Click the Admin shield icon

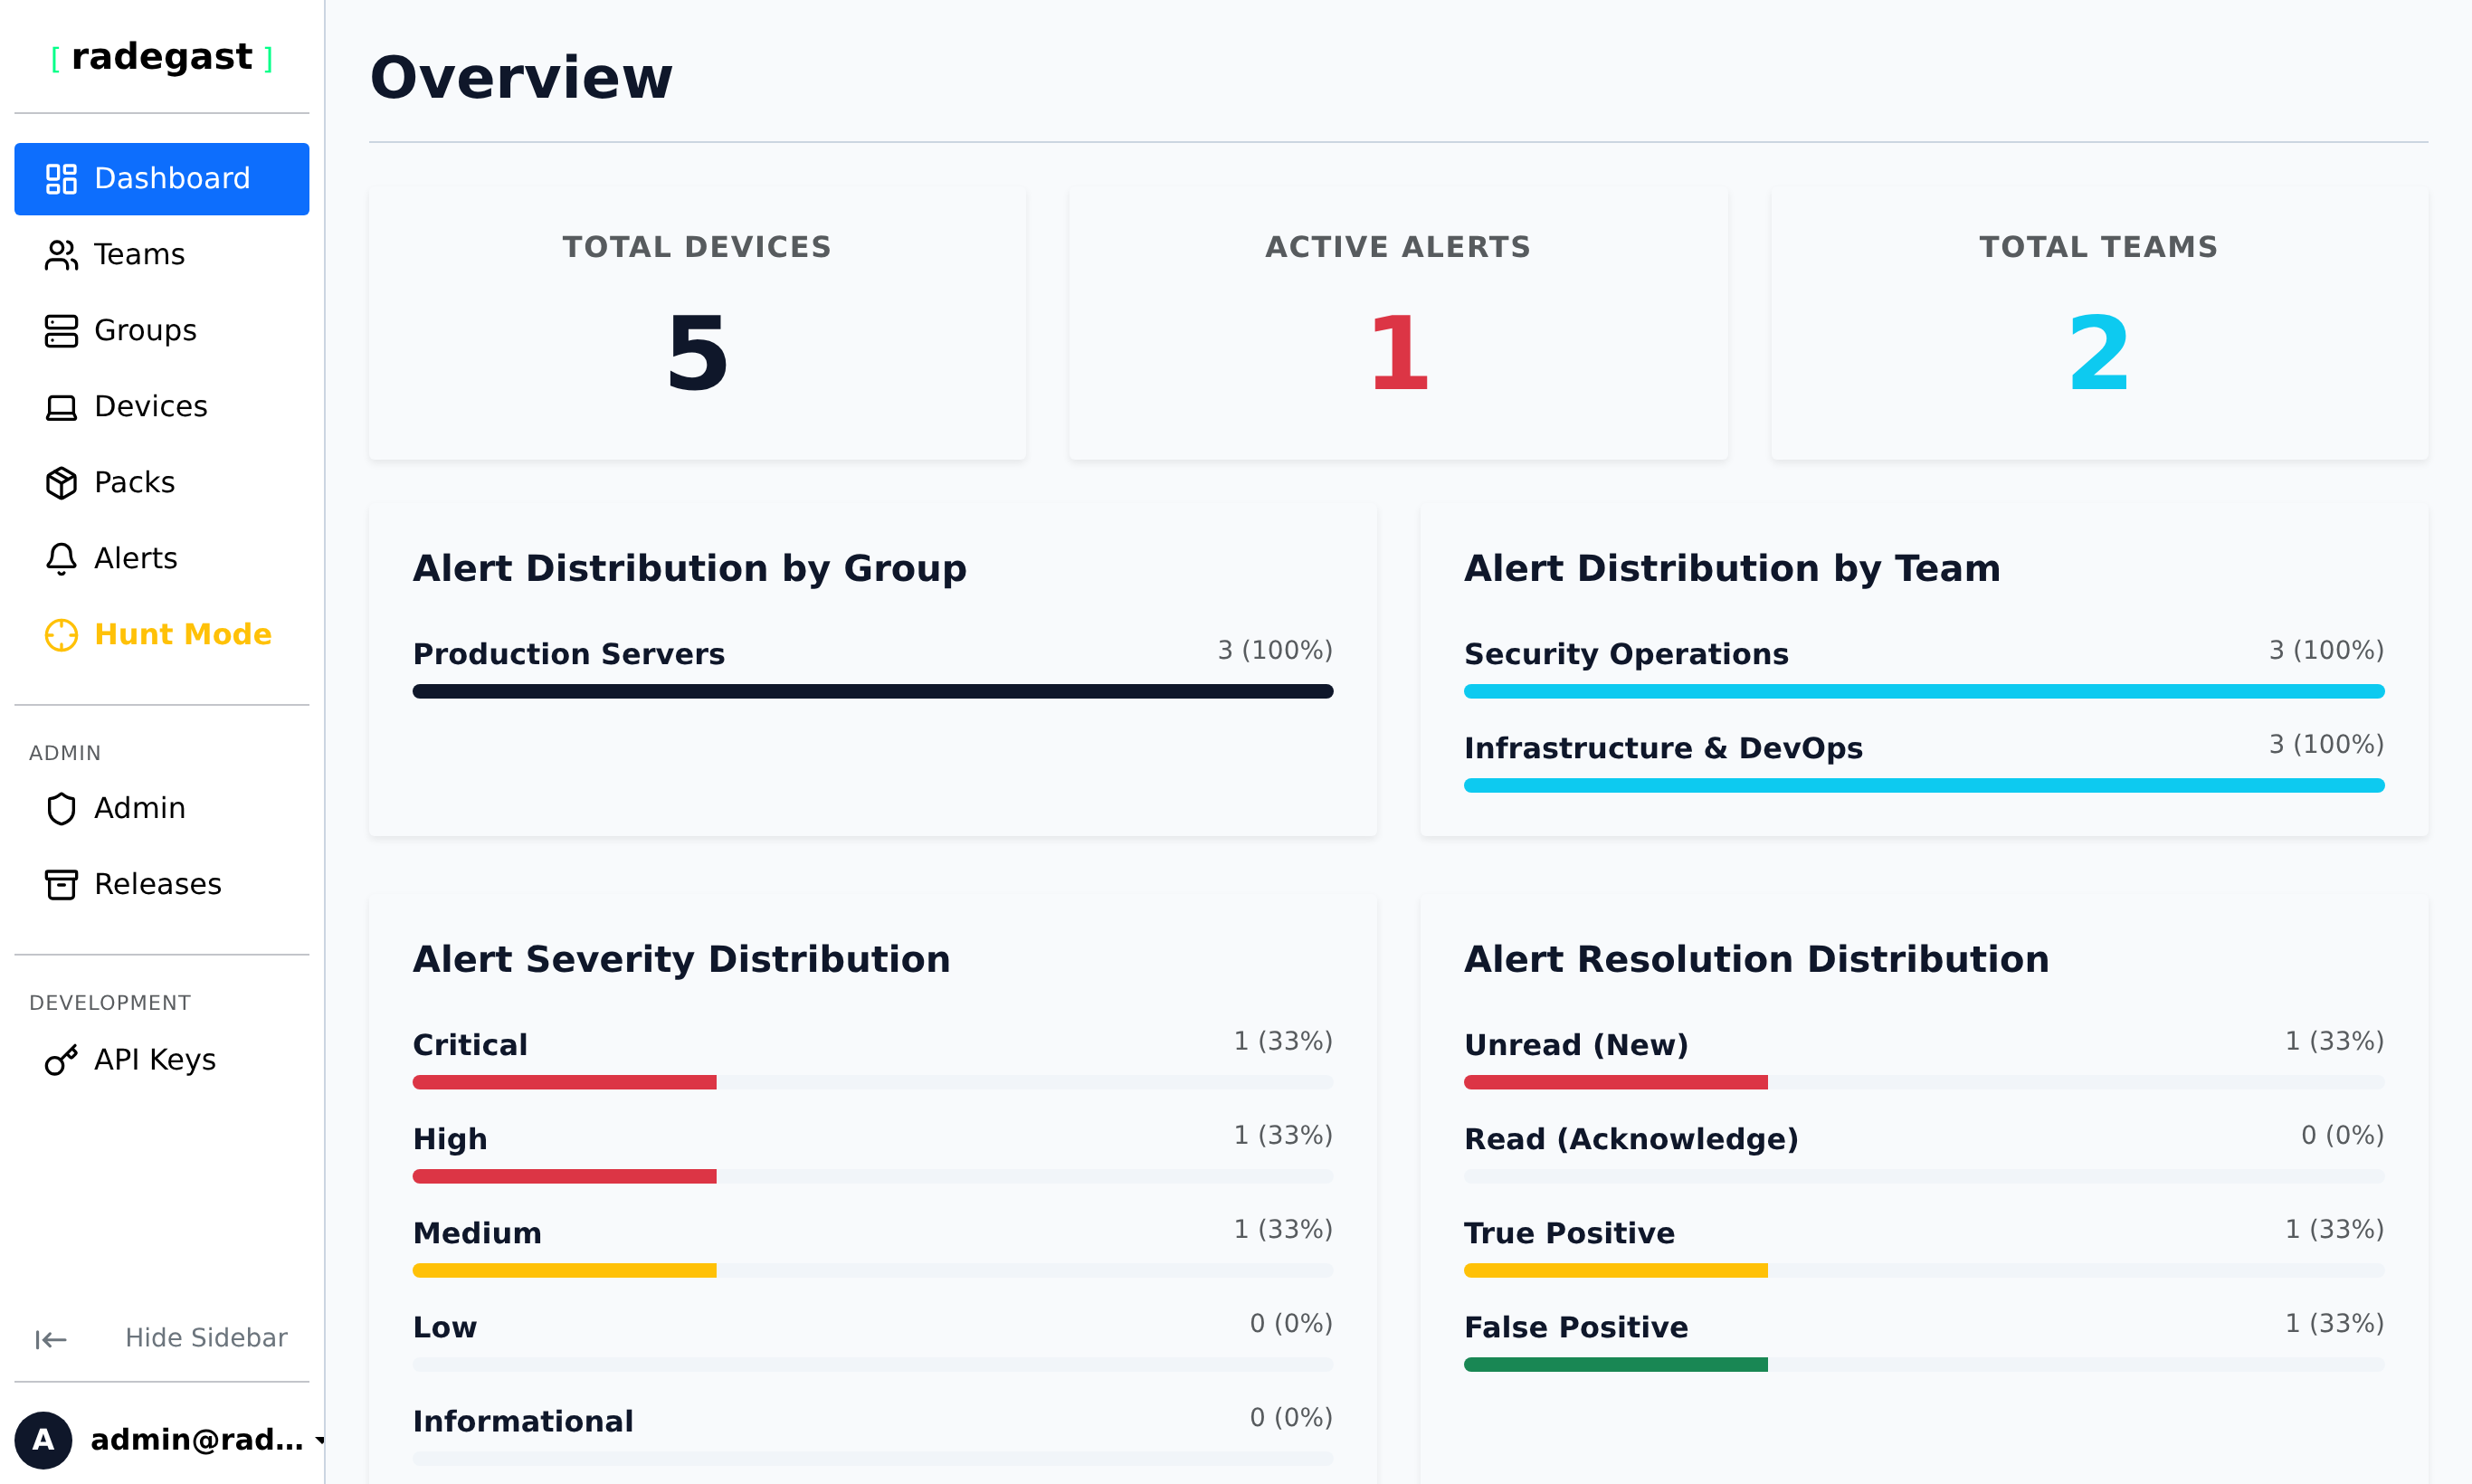coord(61,808)
